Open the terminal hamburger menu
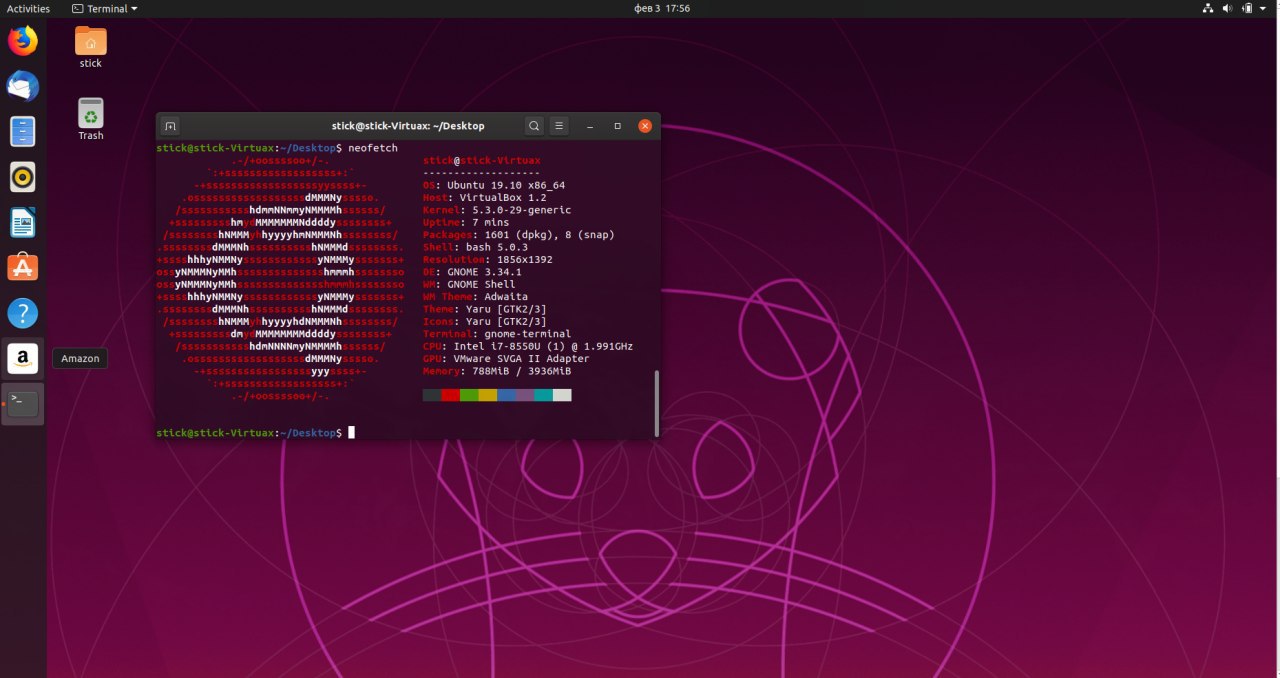Viewport: 1280px width, 678px height. pos(560,126)
